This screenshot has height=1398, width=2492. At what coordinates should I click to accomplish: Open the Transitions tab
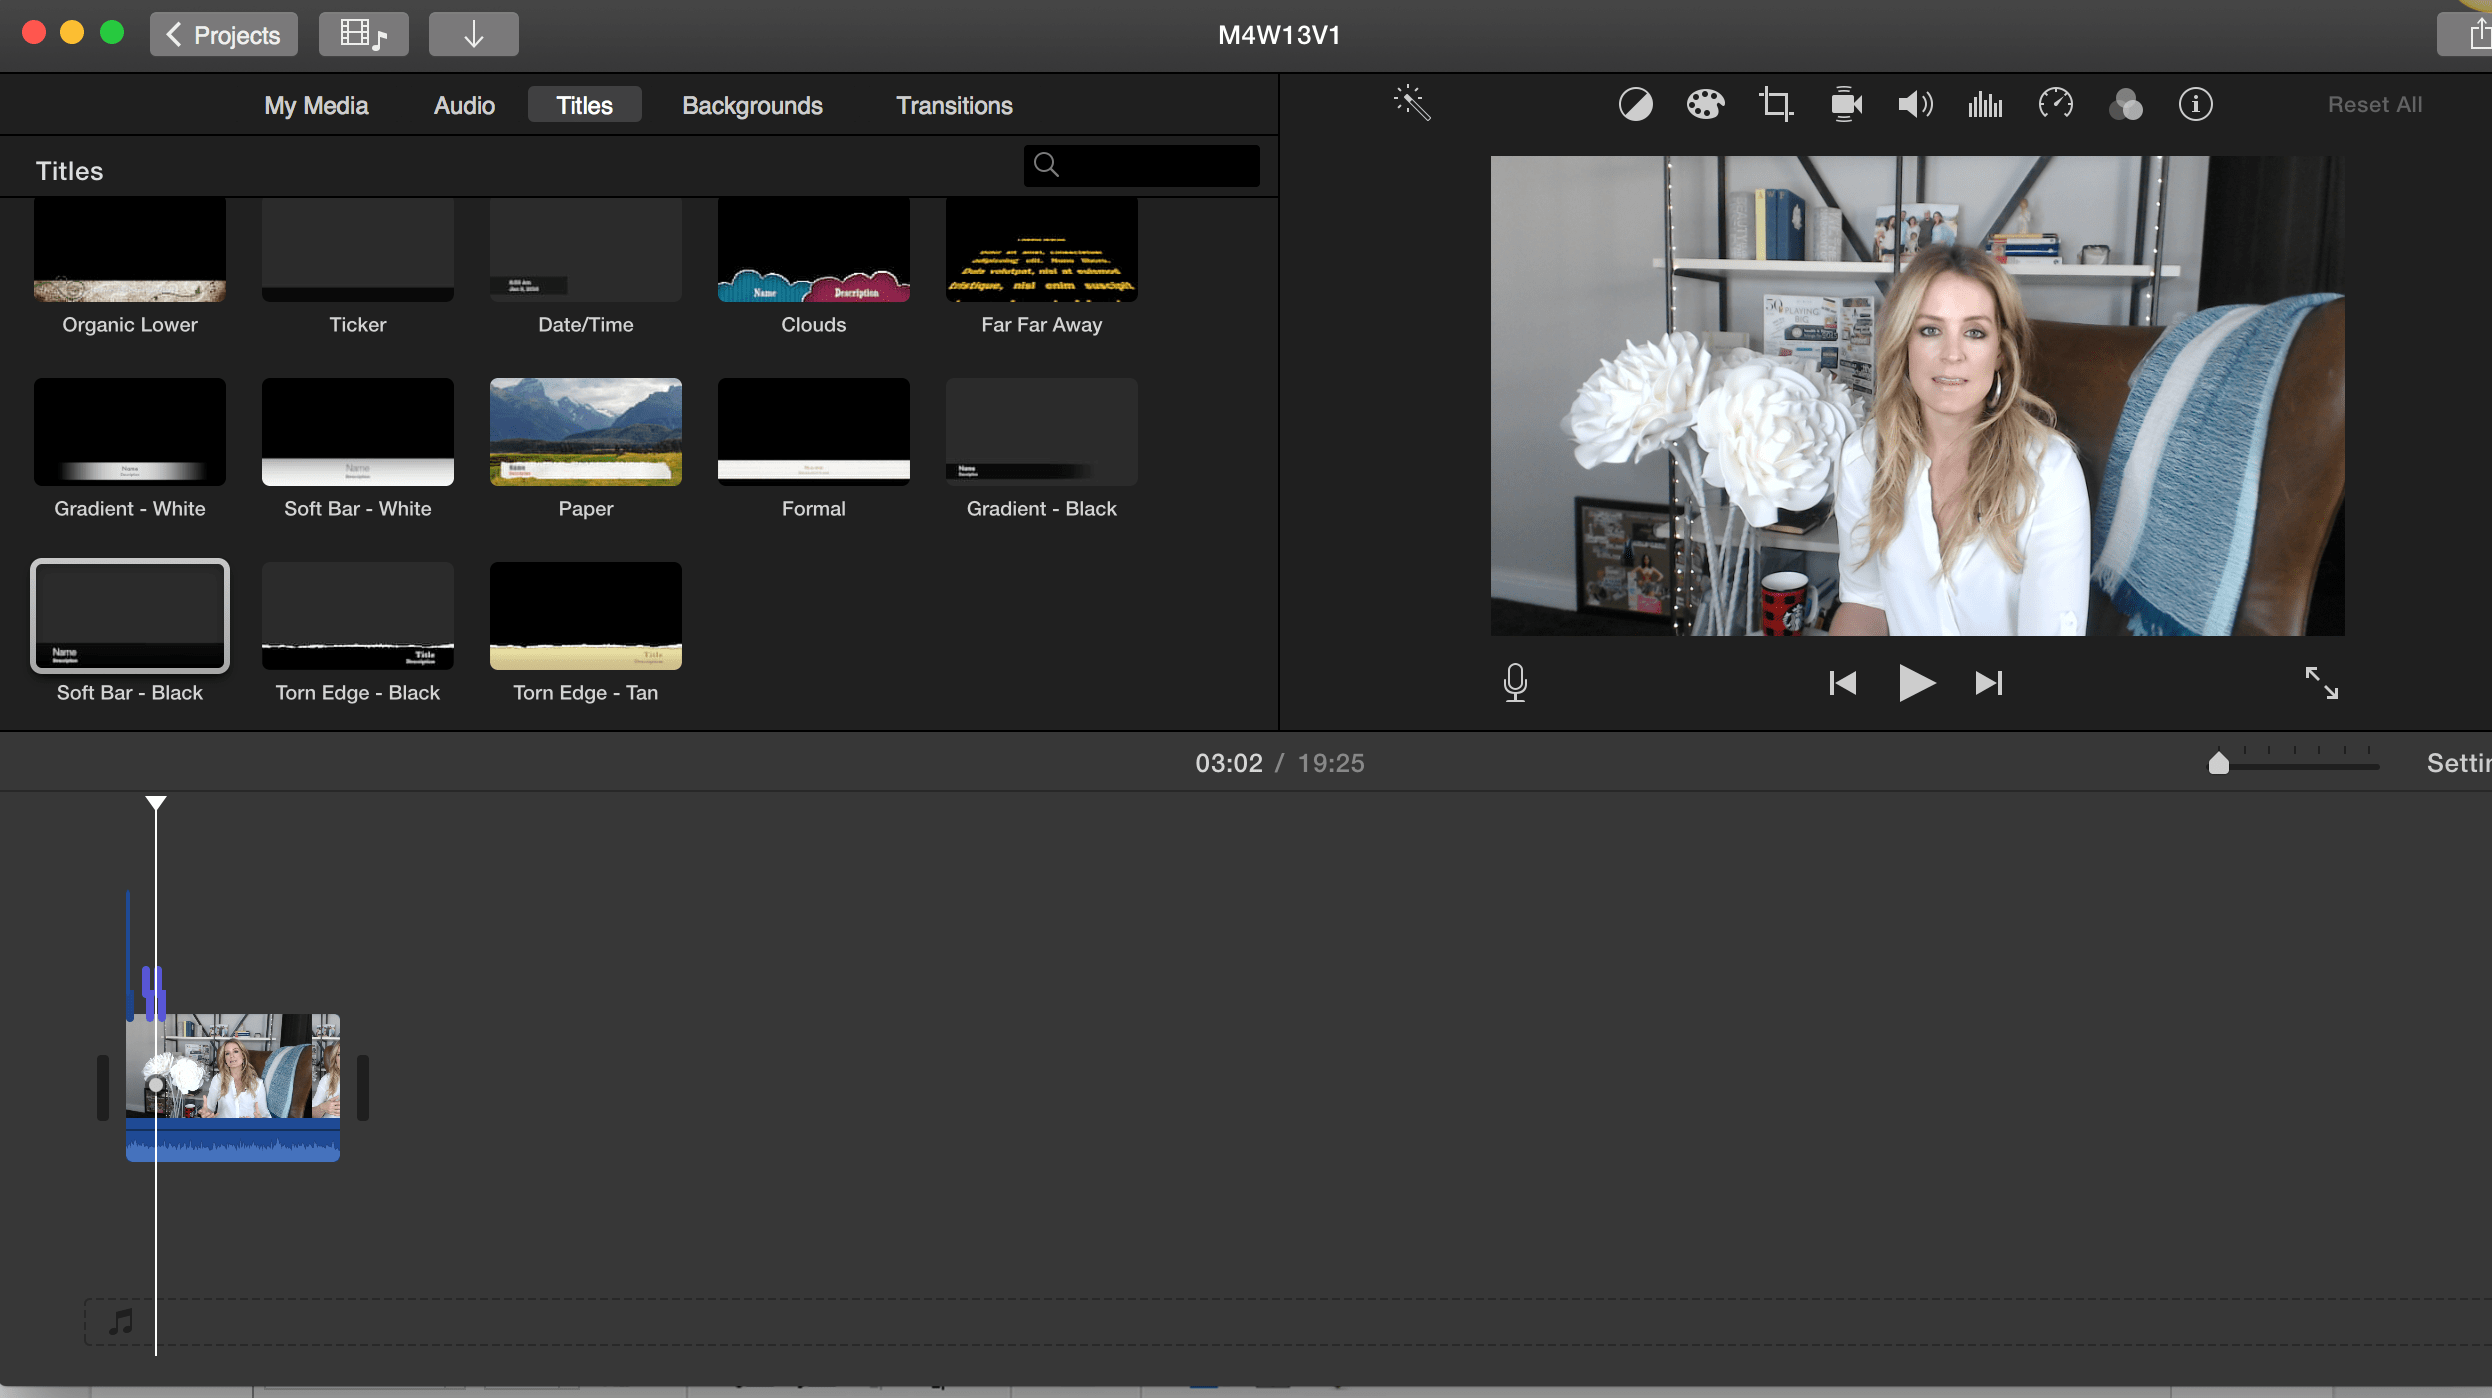pyautogui.click(x=953, y=104)
